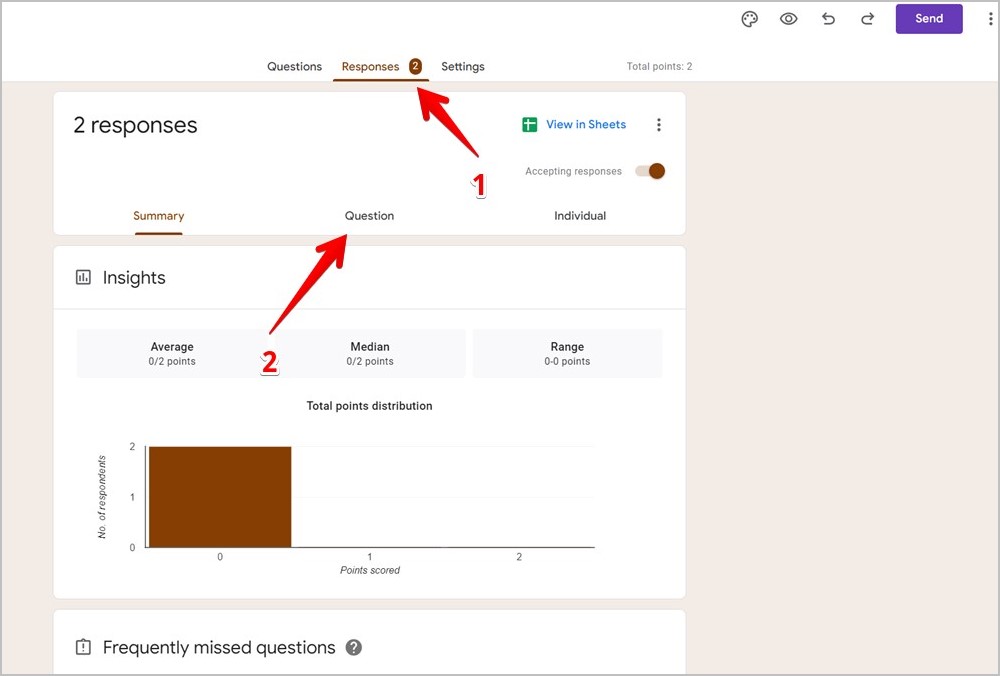
Task: Click the responses count badge
Action: [415, 66]
